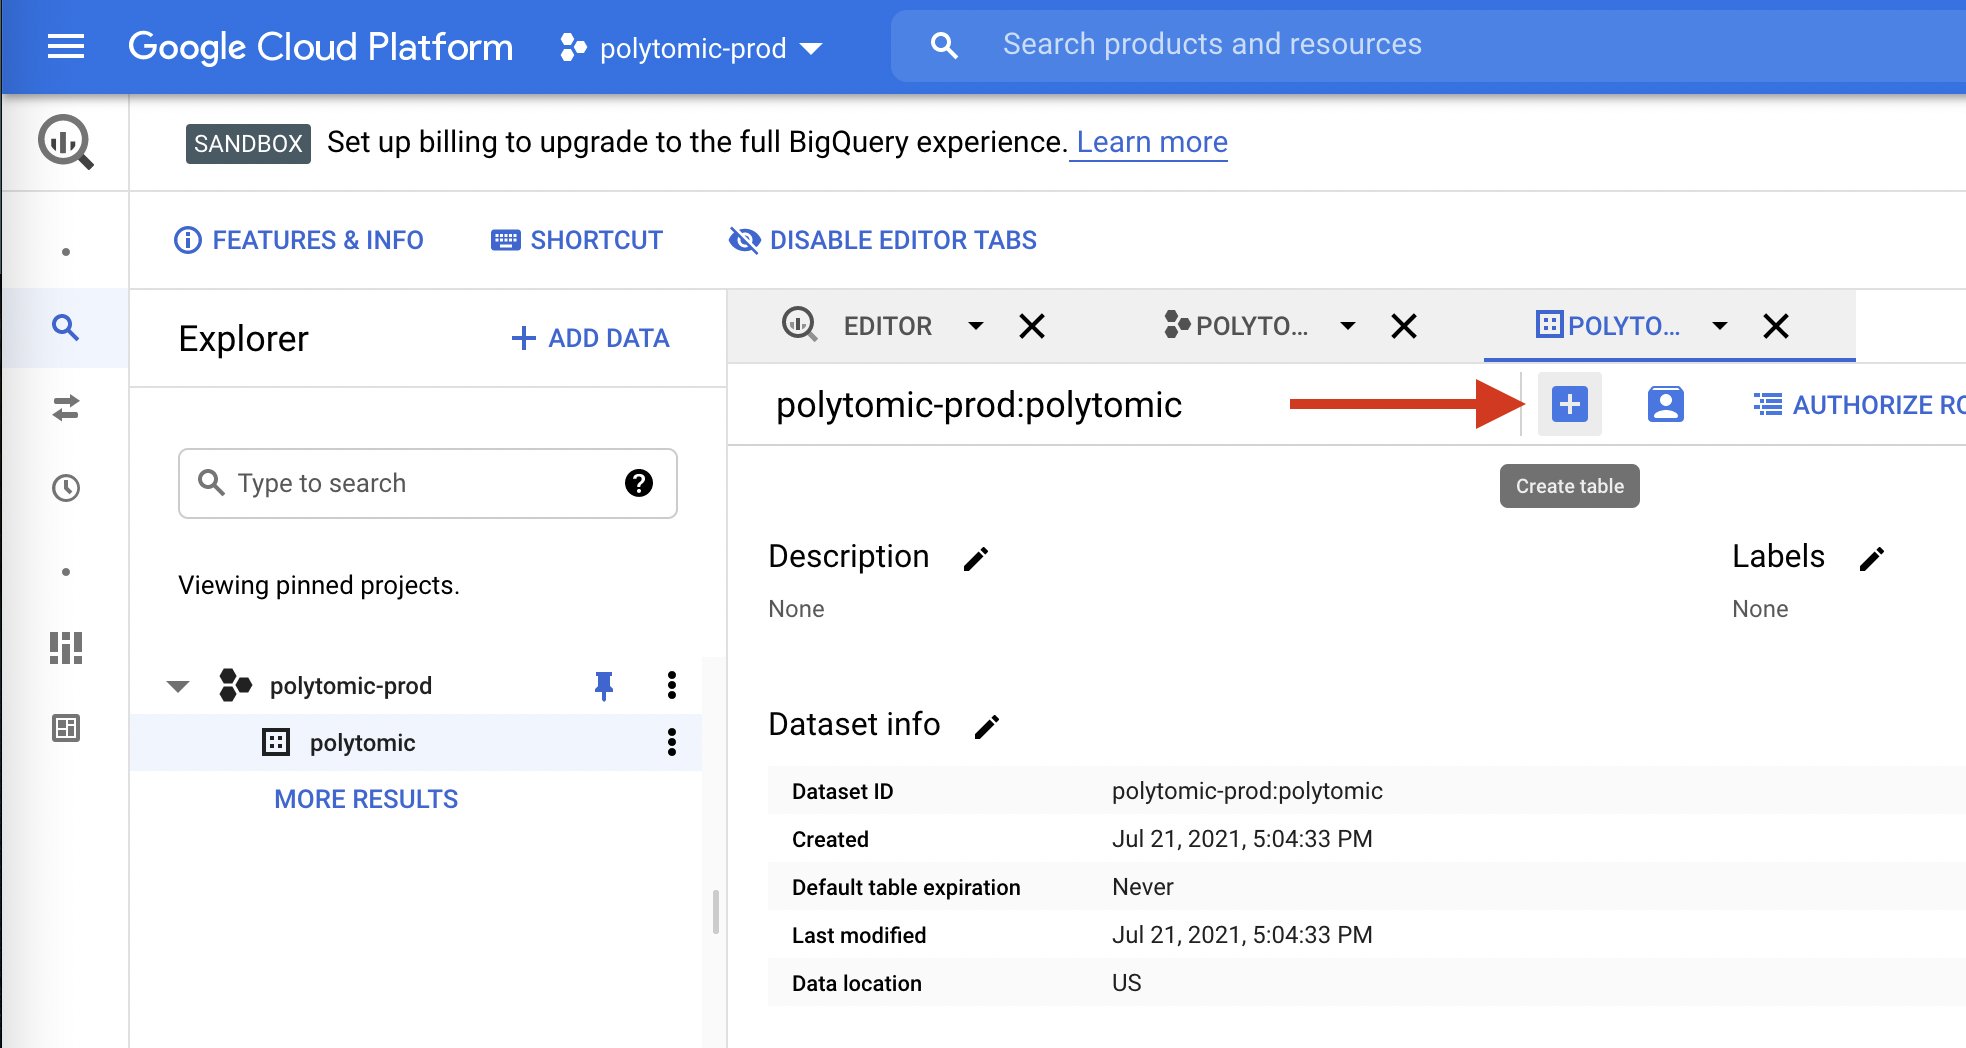The width and height of the screenshot is (1966, 1048).
Task: Open the main hamburger navigation menu
Action: (x=66, y=46)
